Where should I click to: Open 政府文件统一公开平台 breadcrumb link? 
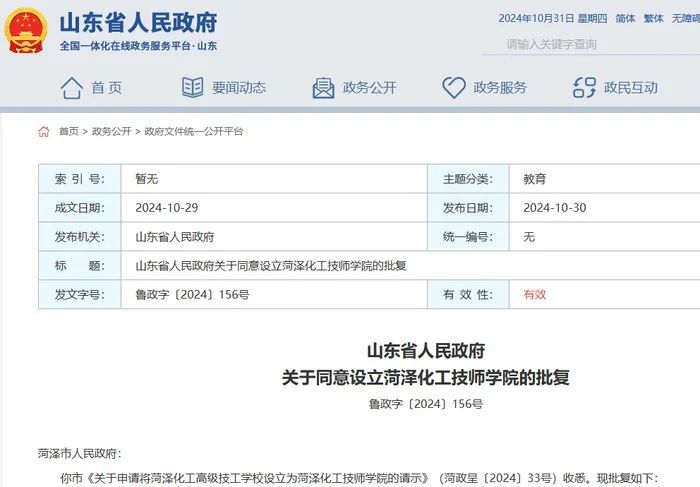click(193, 132)
